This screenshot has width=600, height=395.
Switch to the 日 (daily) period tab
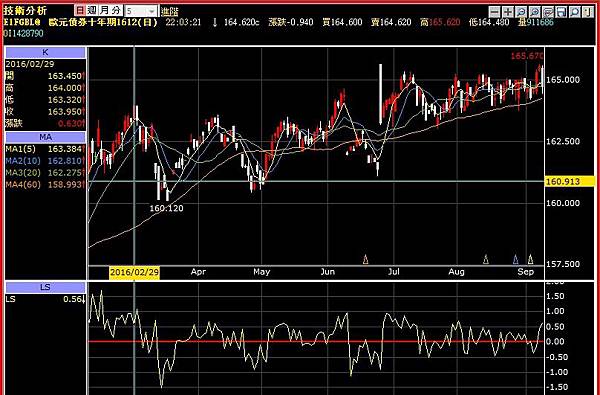coord(80,11)
